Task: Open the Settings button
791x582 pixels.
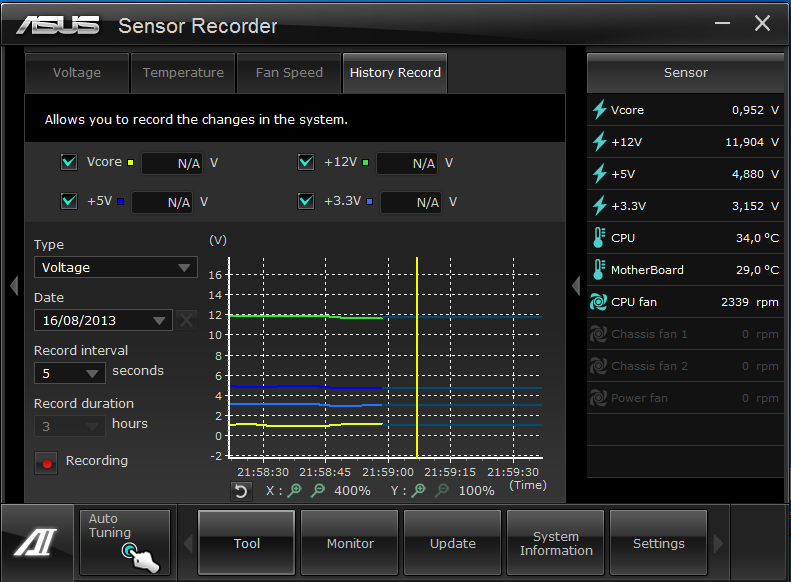Action: point(658,543)
